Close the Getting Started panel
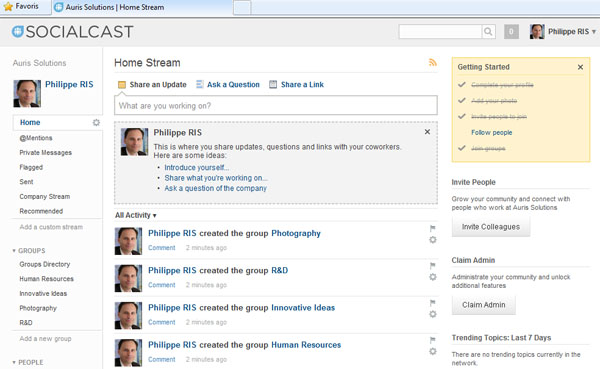Viewport: 600px width, 369px height. (580, 67)
